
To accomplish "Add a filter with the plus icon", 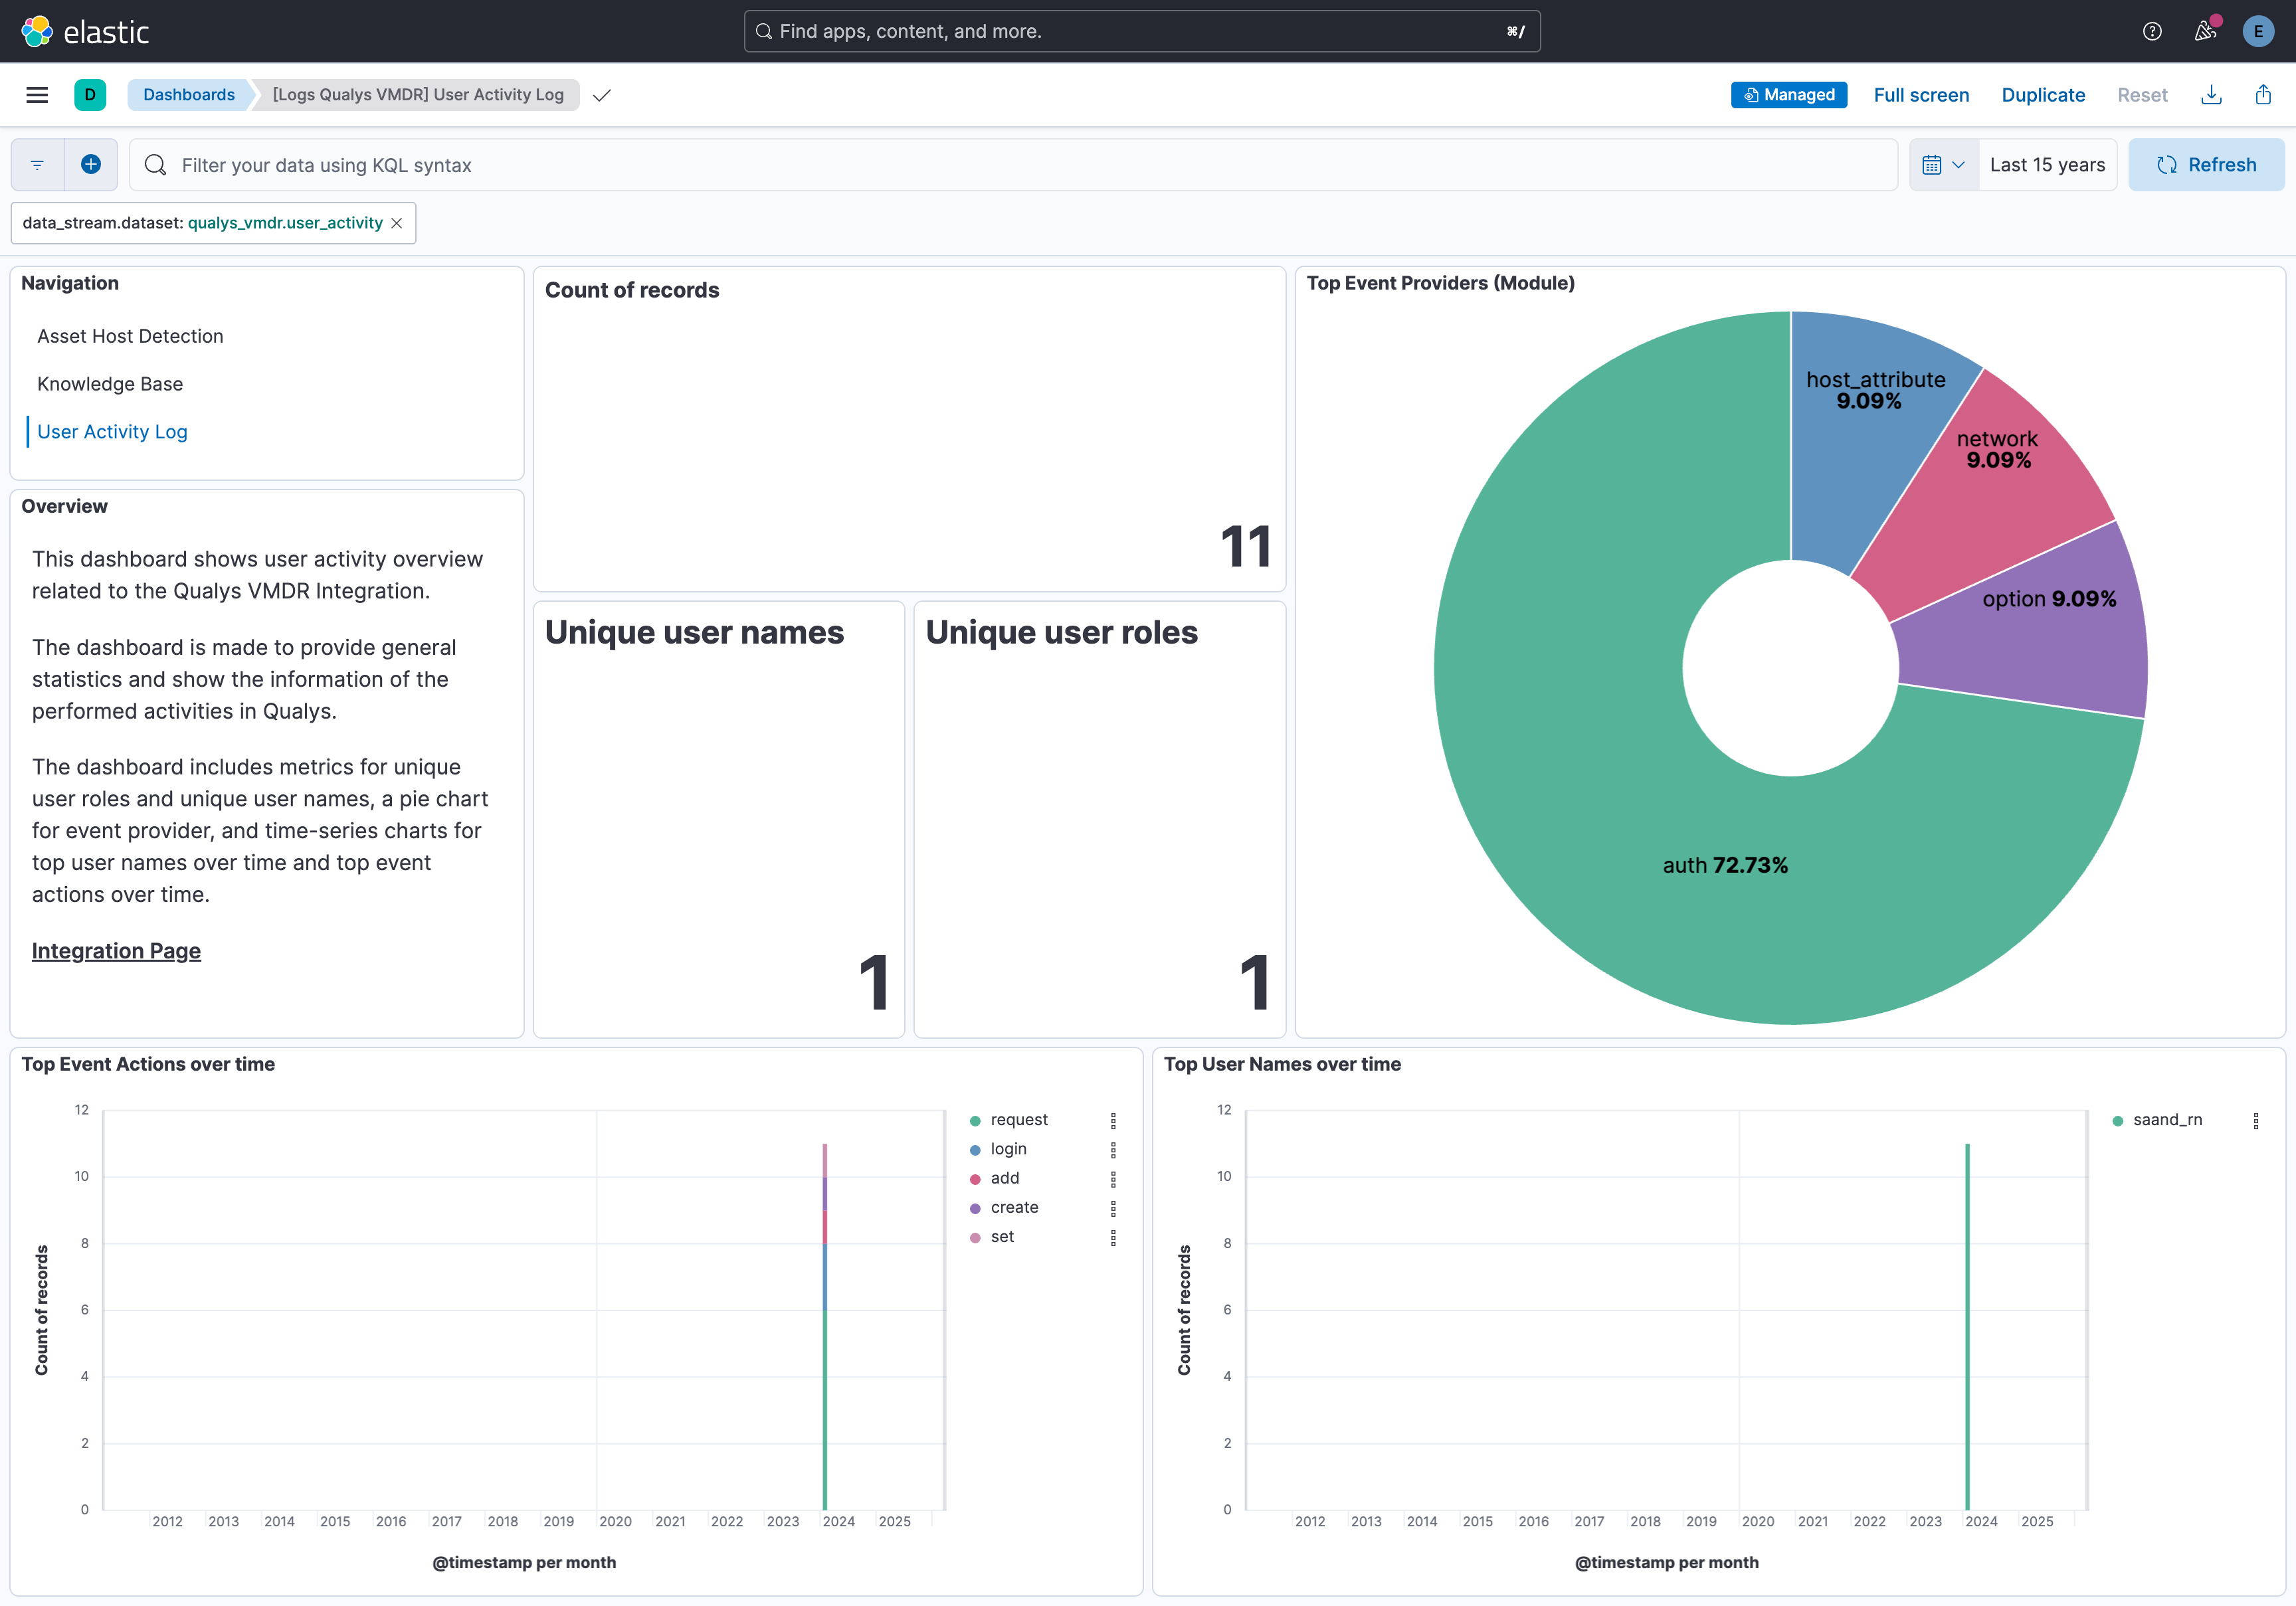I will pyautogui.click(x=91, y=164).
